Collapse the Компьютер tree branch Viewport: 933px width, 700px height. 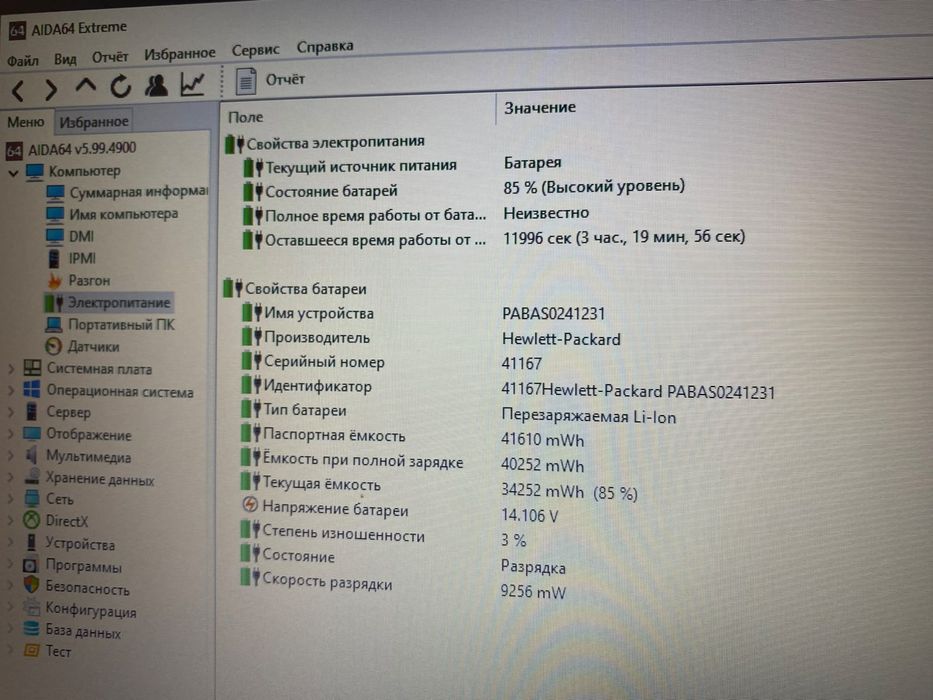tap(13, 173)
